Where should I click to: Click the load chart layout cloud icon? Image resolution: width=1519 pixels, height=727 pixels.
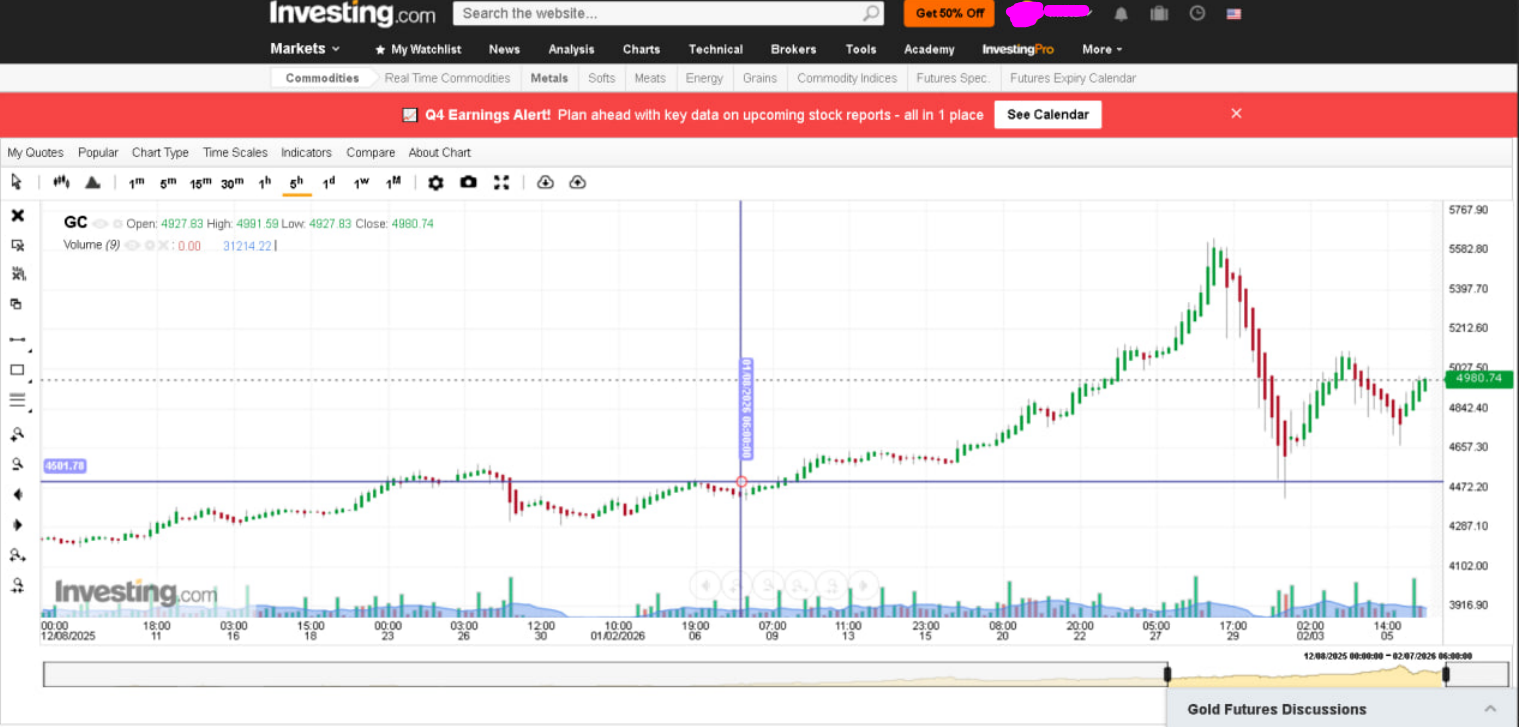point(545,182)
